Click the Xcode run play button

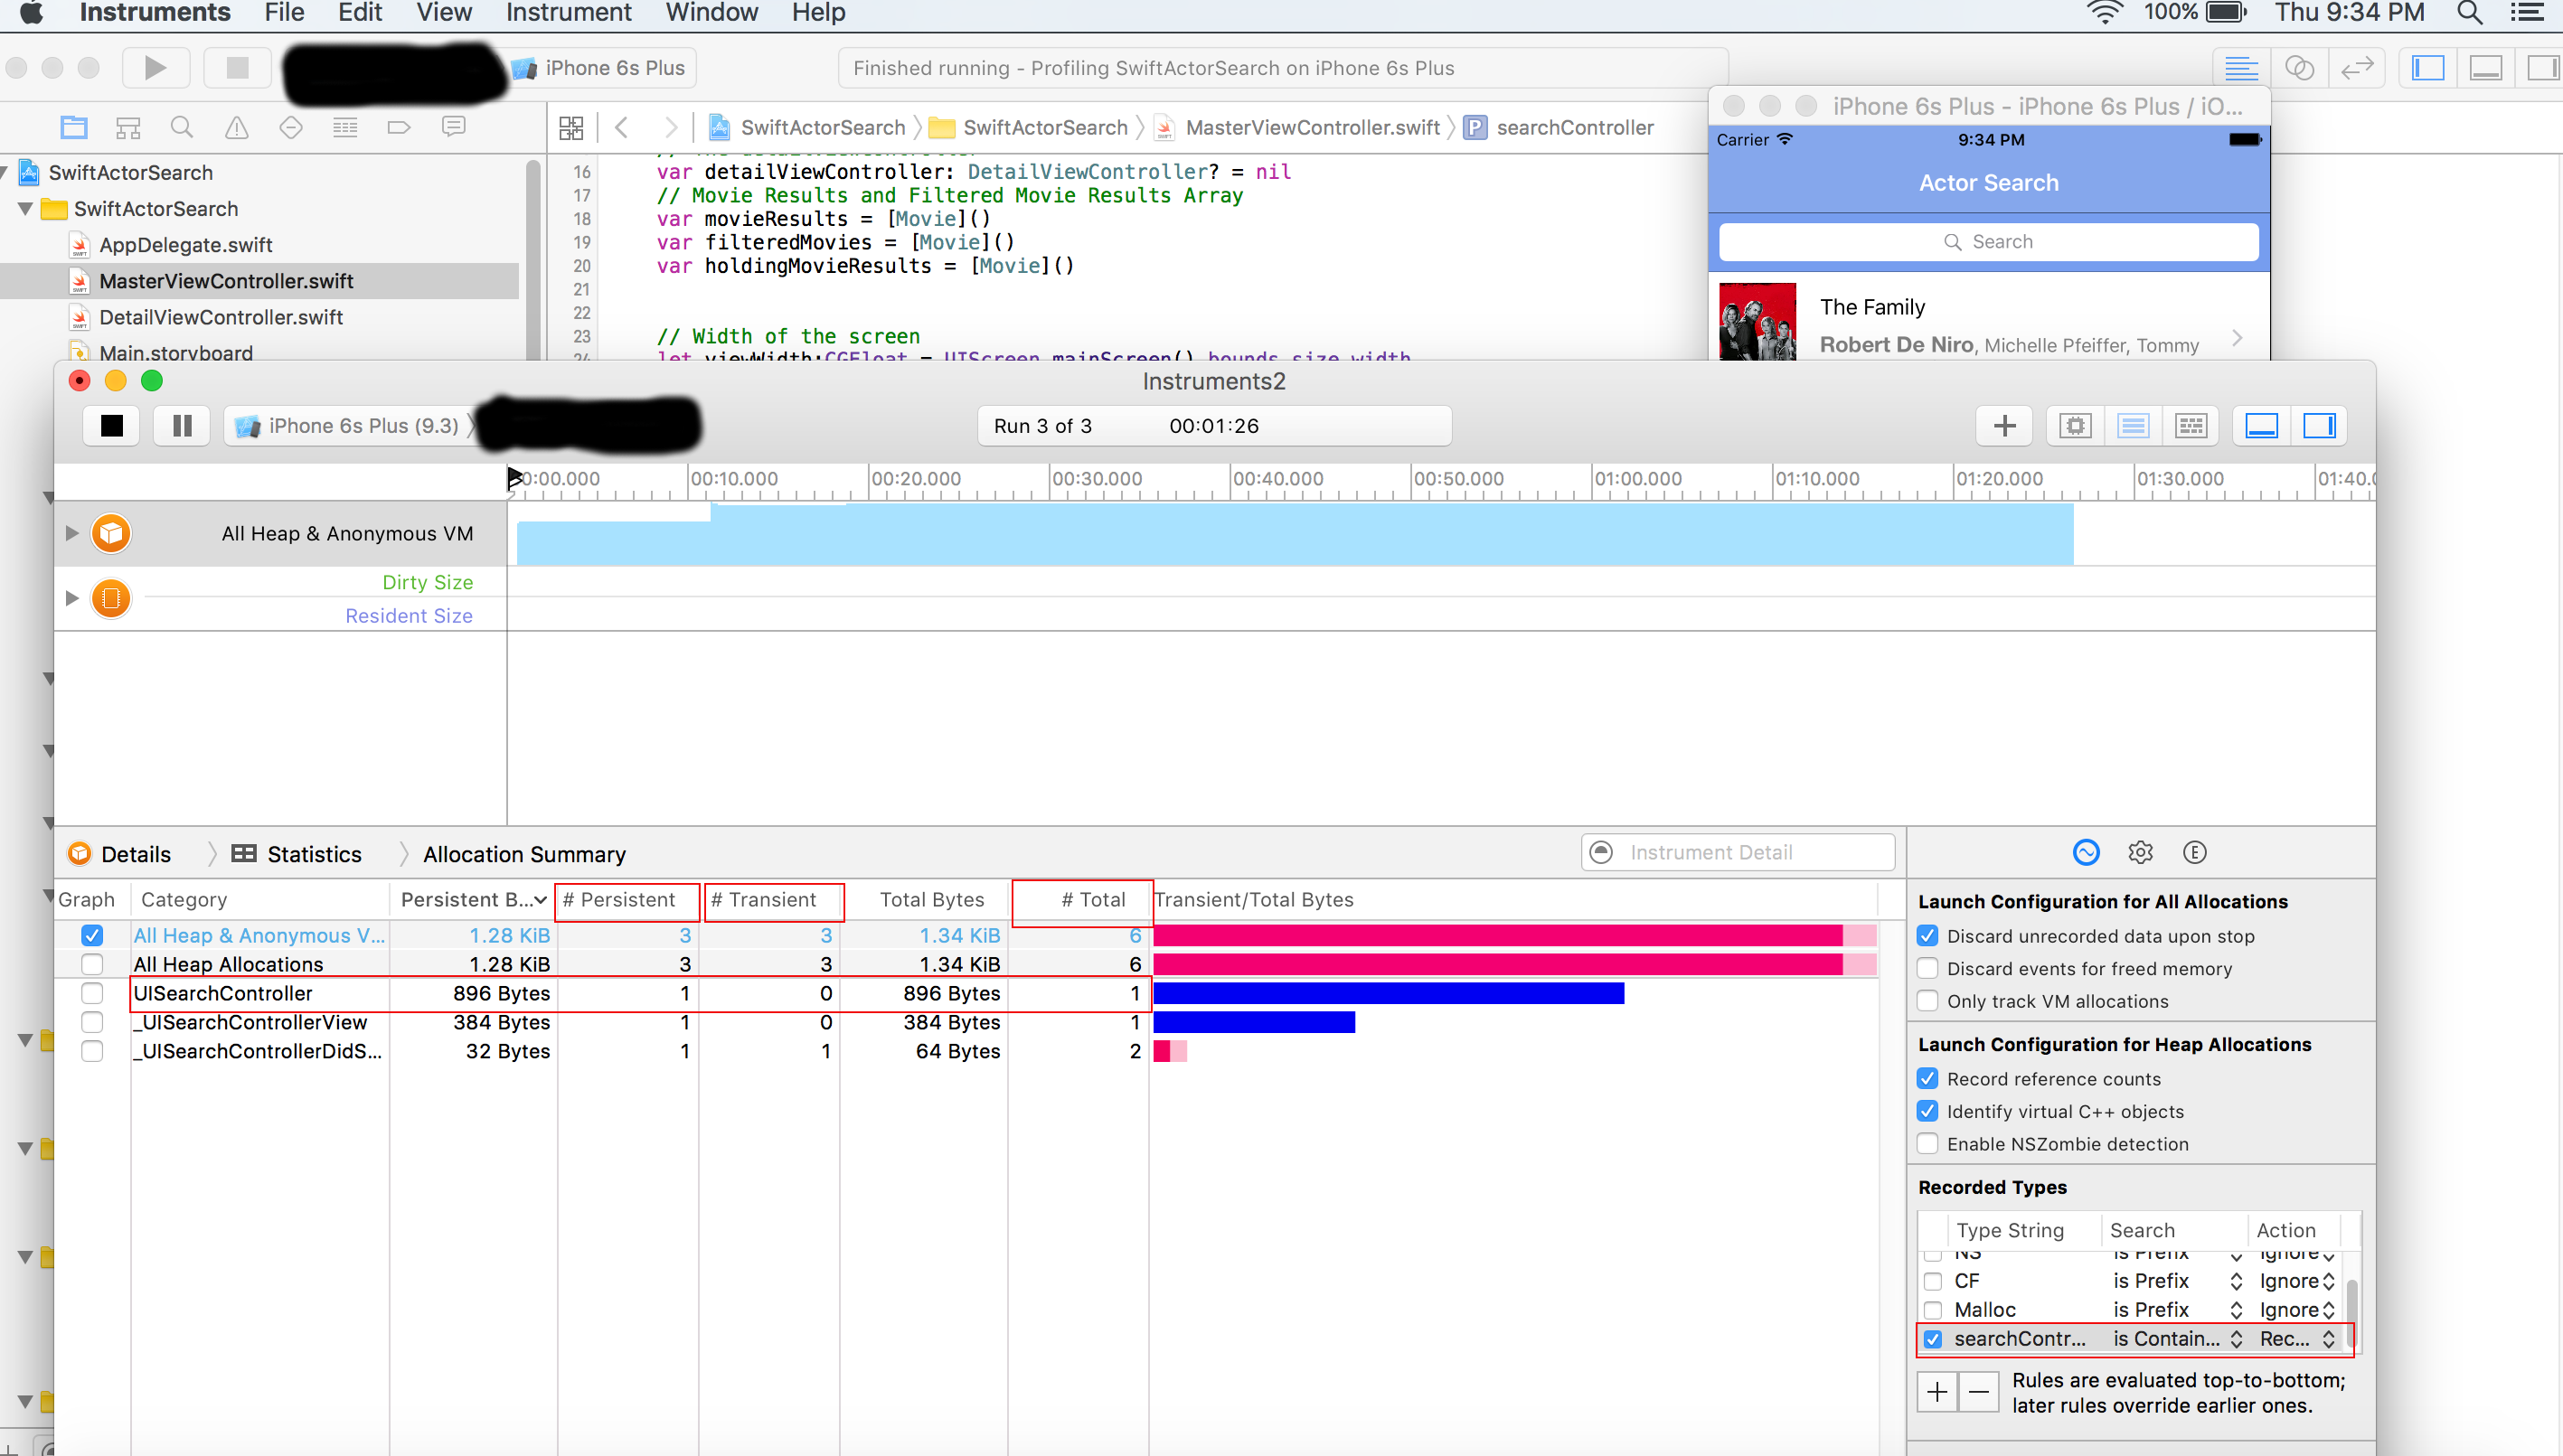pos(155,68)
